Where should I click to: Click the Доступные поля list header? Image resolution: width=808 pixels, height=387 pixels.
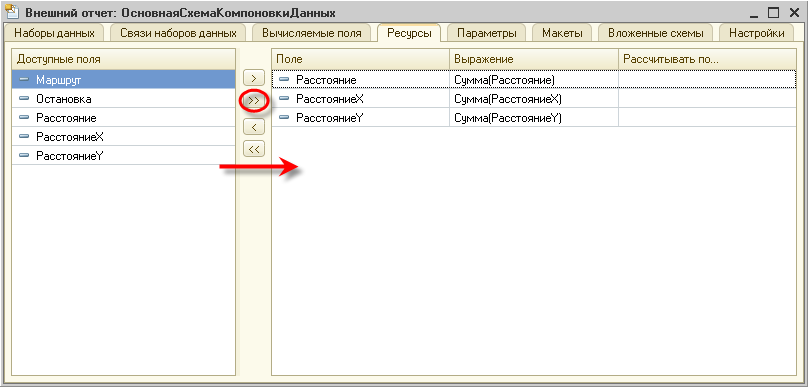click(124, 59)
